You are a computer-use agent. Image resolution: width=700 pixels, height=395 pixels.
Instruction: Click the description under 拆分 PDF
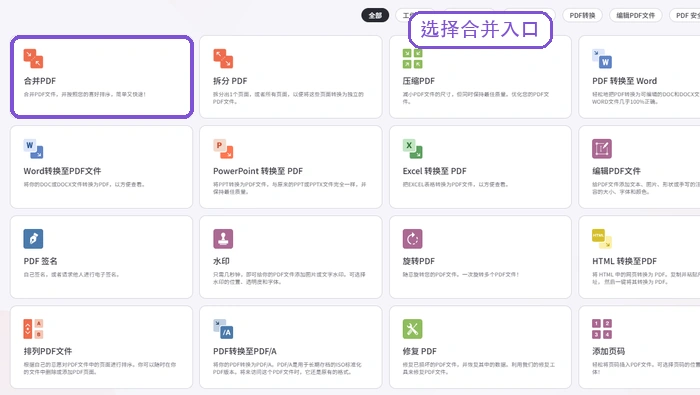click(288, 98)
